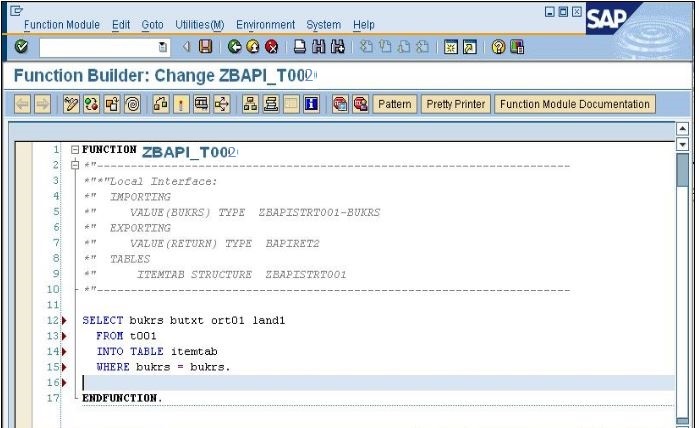Open the Environment menu
Viewport: 699px width, 428px height.
point(265,25)
